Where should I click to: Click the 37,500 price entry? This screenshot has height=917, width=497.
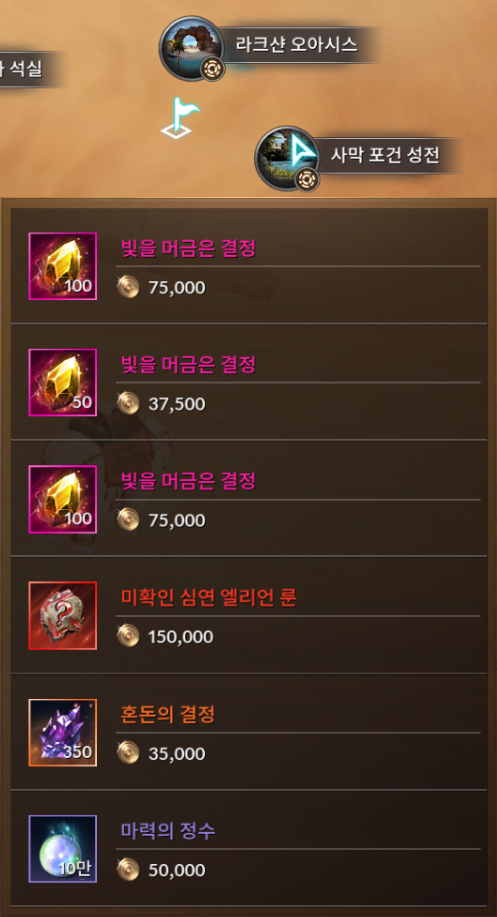pos(177,404)
